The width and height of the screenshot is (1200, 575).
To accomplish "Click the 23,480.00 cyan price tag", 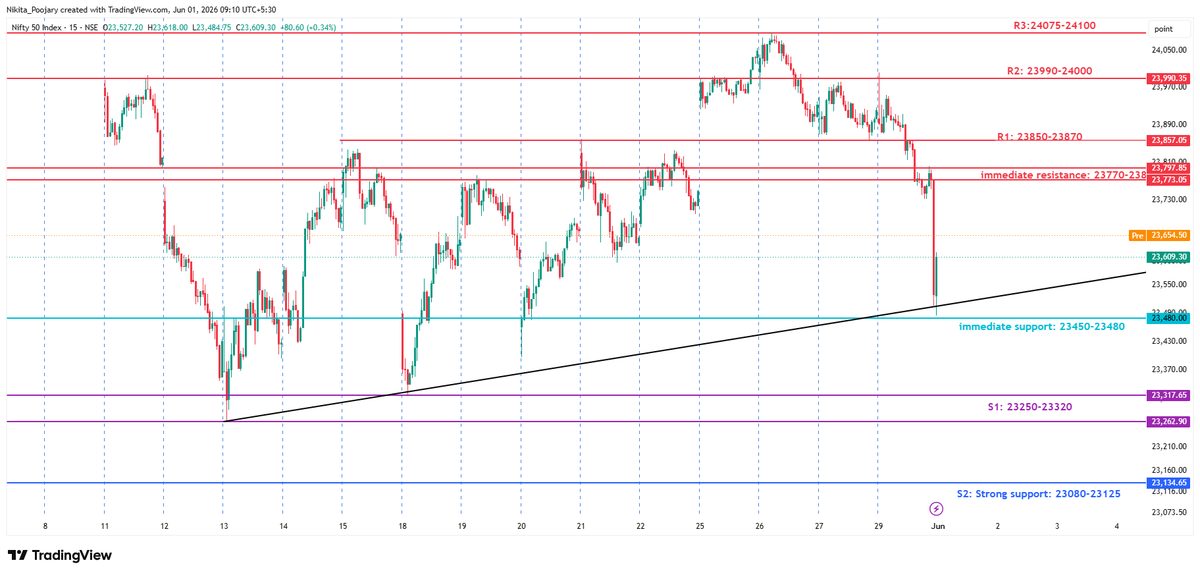I will (1169, 319).
